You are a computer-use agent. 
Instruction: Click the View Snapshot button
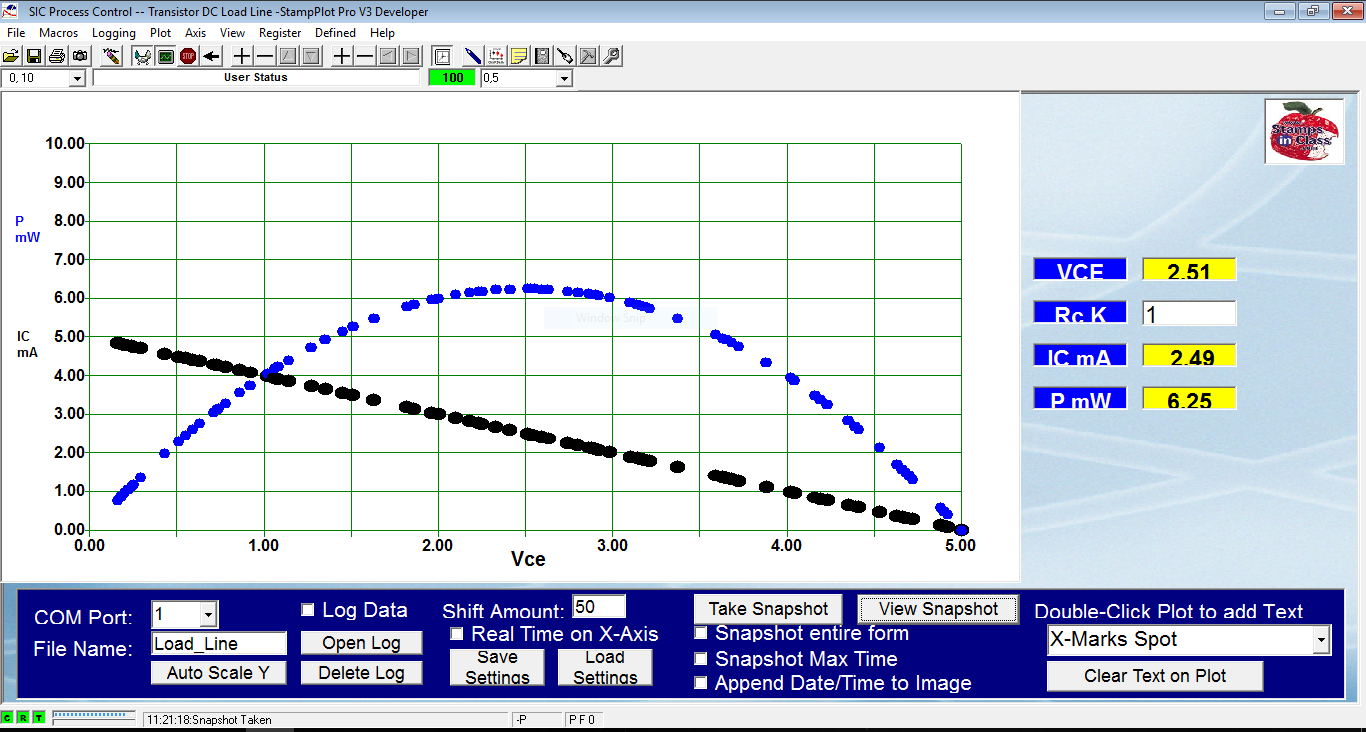pos(938,609)
